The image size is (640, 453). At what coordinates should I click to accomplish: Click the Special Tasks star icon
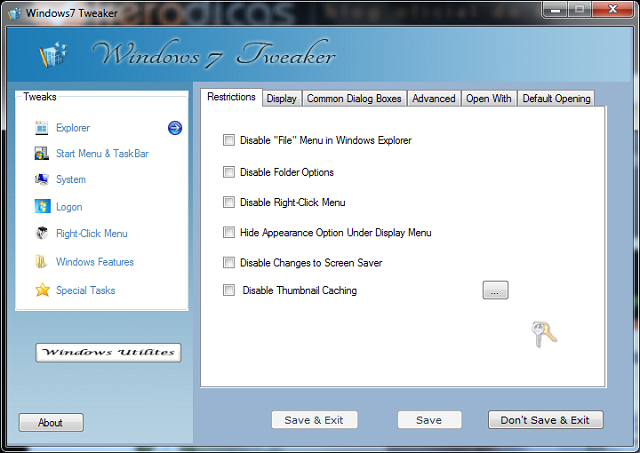click(x=42, y=290)
